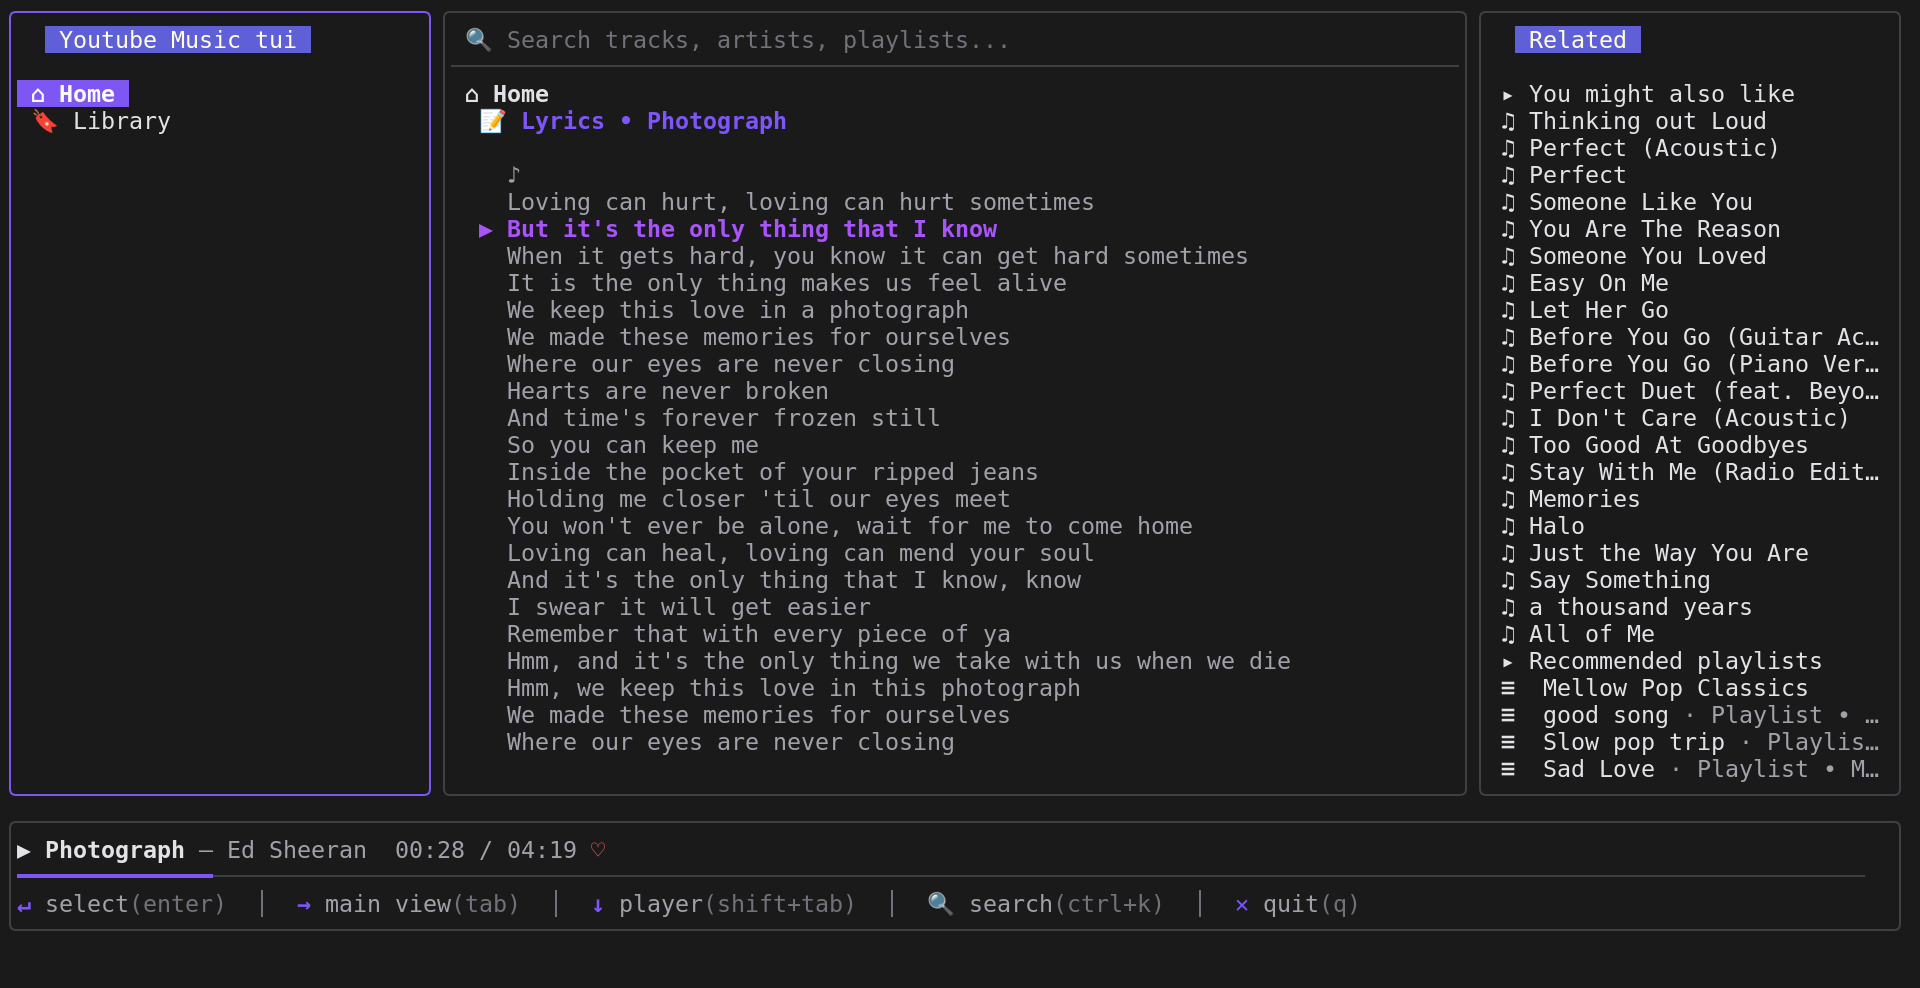Click the lyrics notepad icon
This screenshot has height=988, width=1920.
pos(492,121)
